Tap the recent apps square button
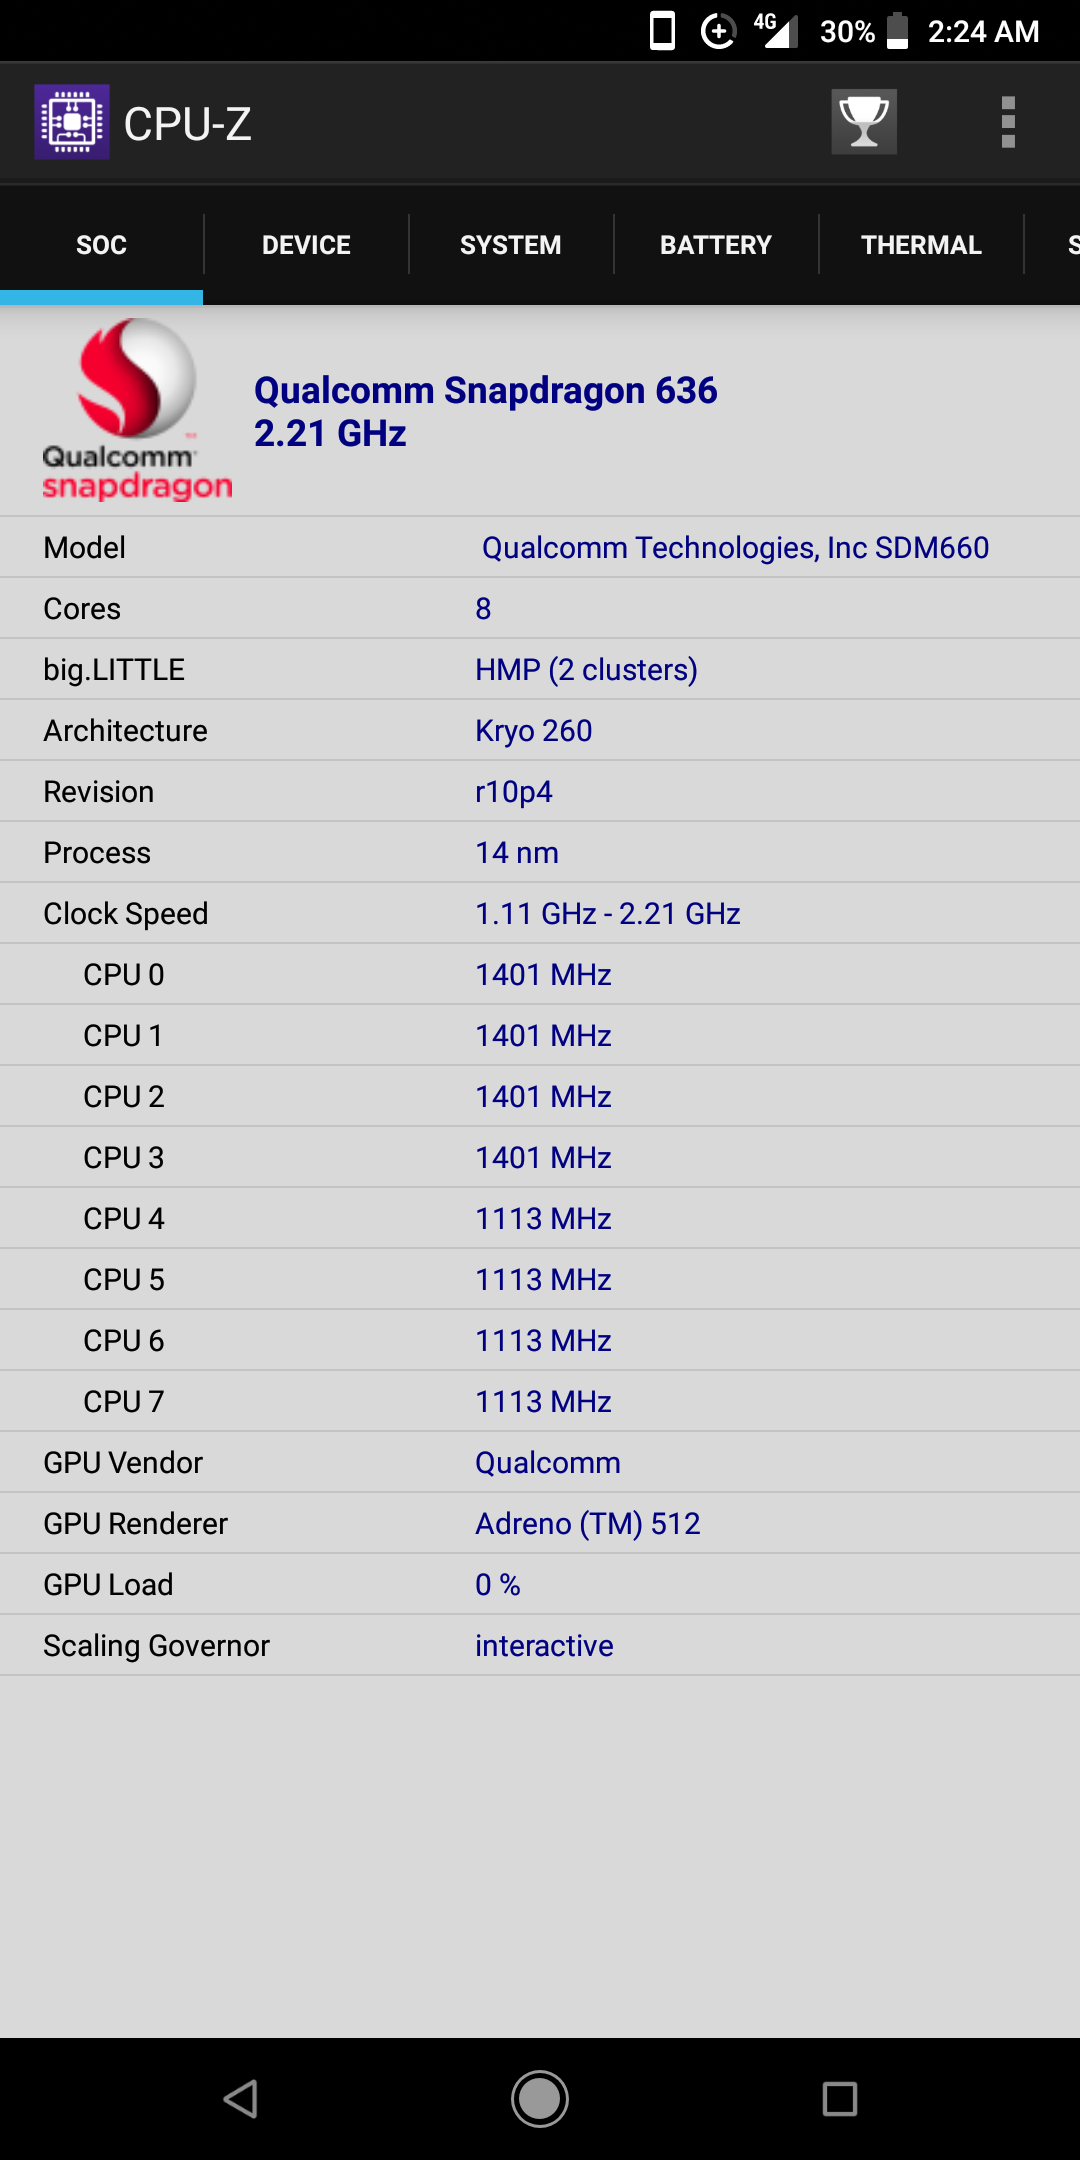The image size is (1080, 2160). (840, 2099)
